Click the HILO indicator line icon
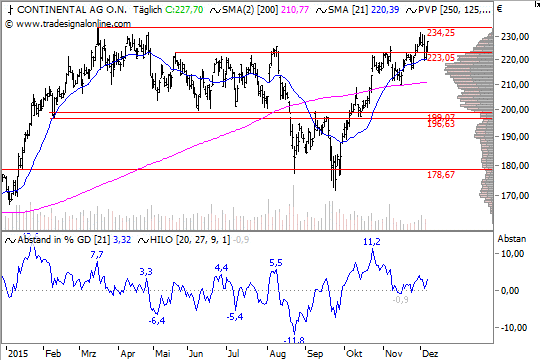Screen dimensions: 540x360 [143, 240]
